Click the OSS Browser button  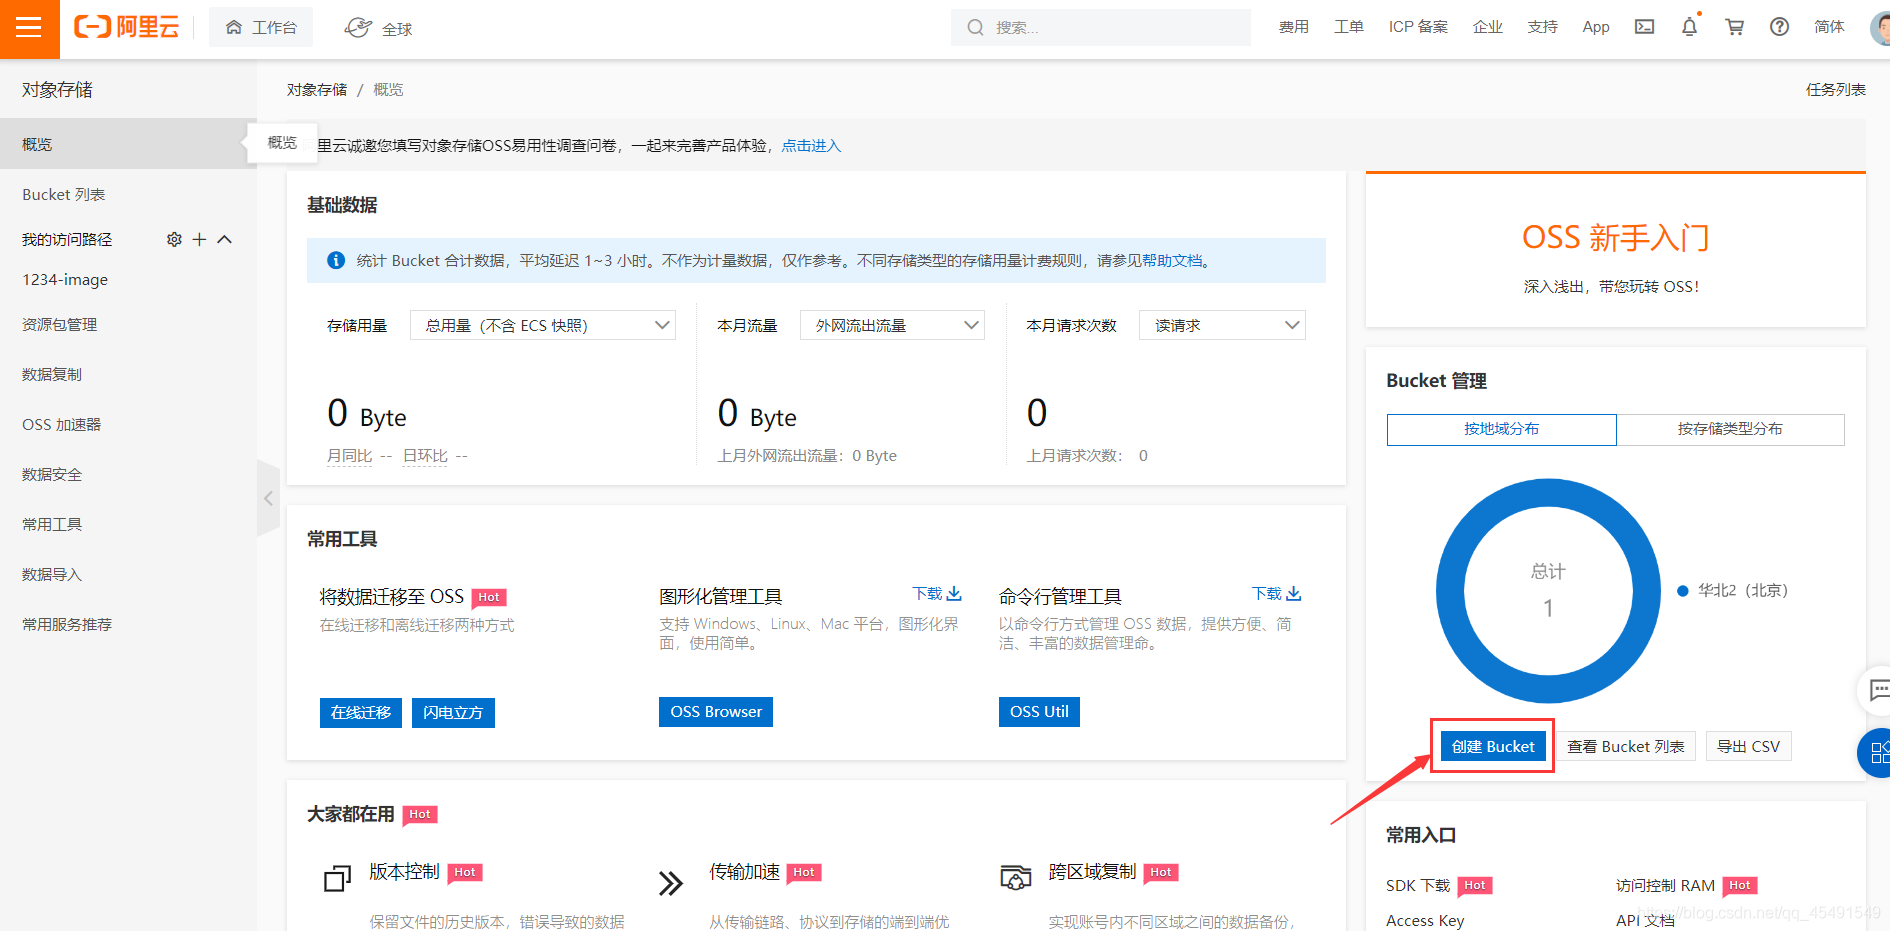point(716,711)
